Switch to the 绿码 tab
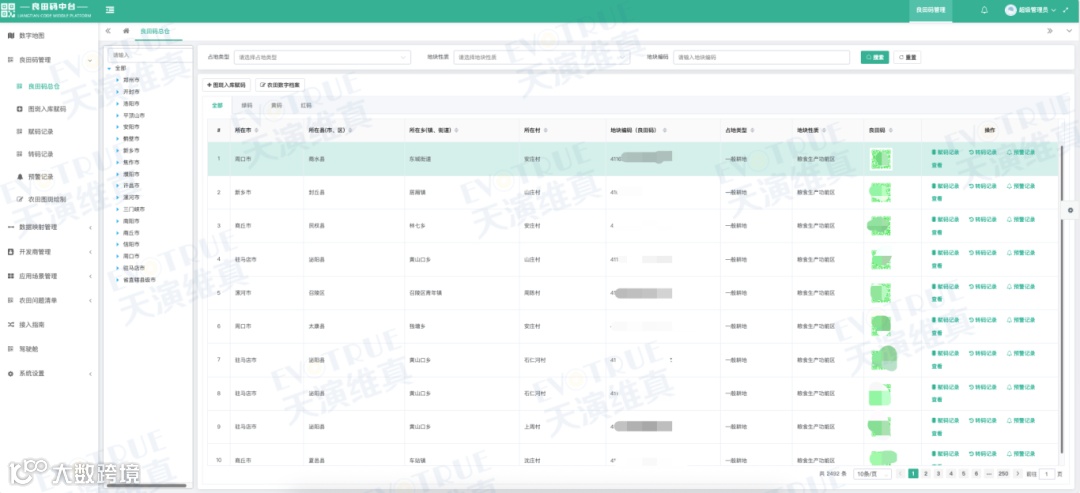This screenshot has height=493, width=1080. click(x=247, y=105)
